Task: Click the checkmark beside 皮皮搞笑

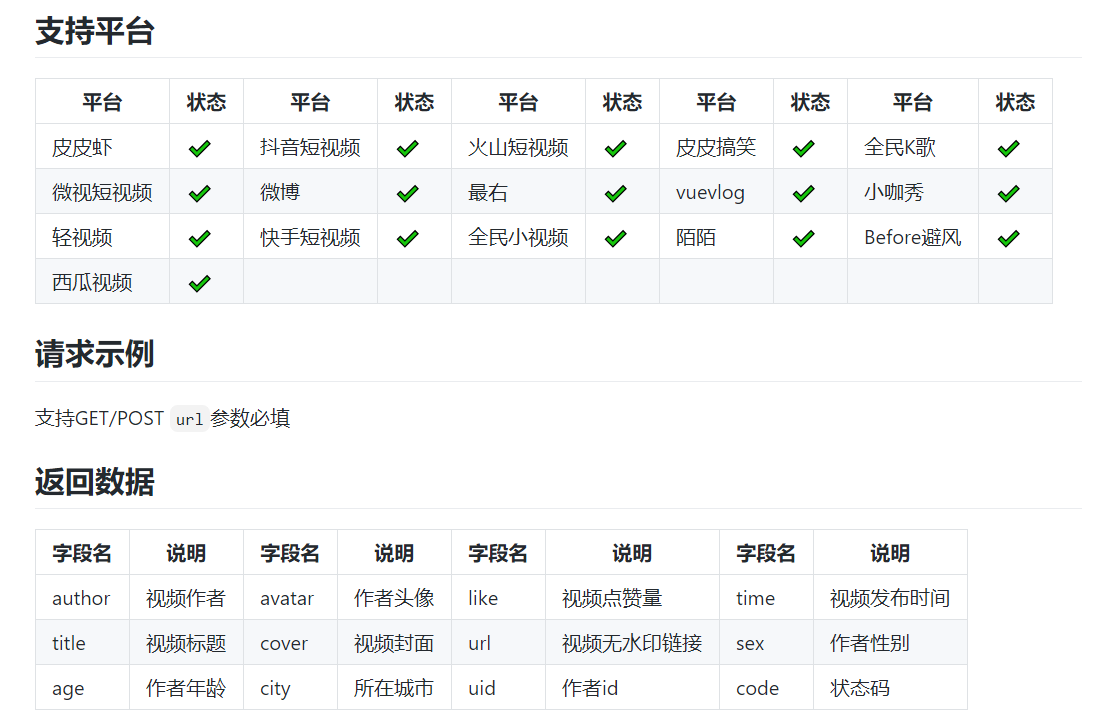Action: (803, 148)
